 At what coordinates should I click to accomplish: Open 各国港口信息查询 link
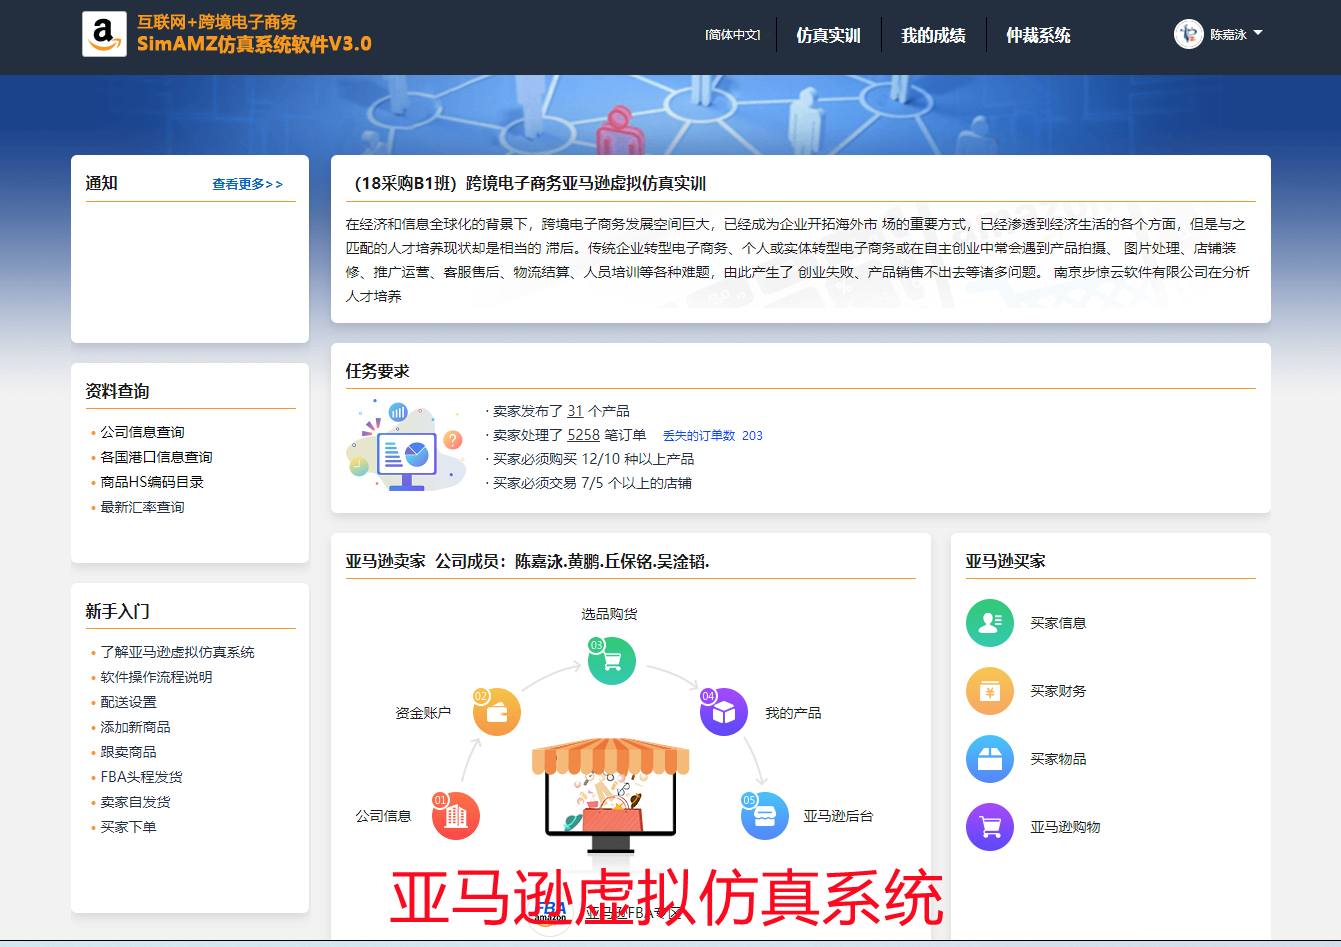[156, 457]
